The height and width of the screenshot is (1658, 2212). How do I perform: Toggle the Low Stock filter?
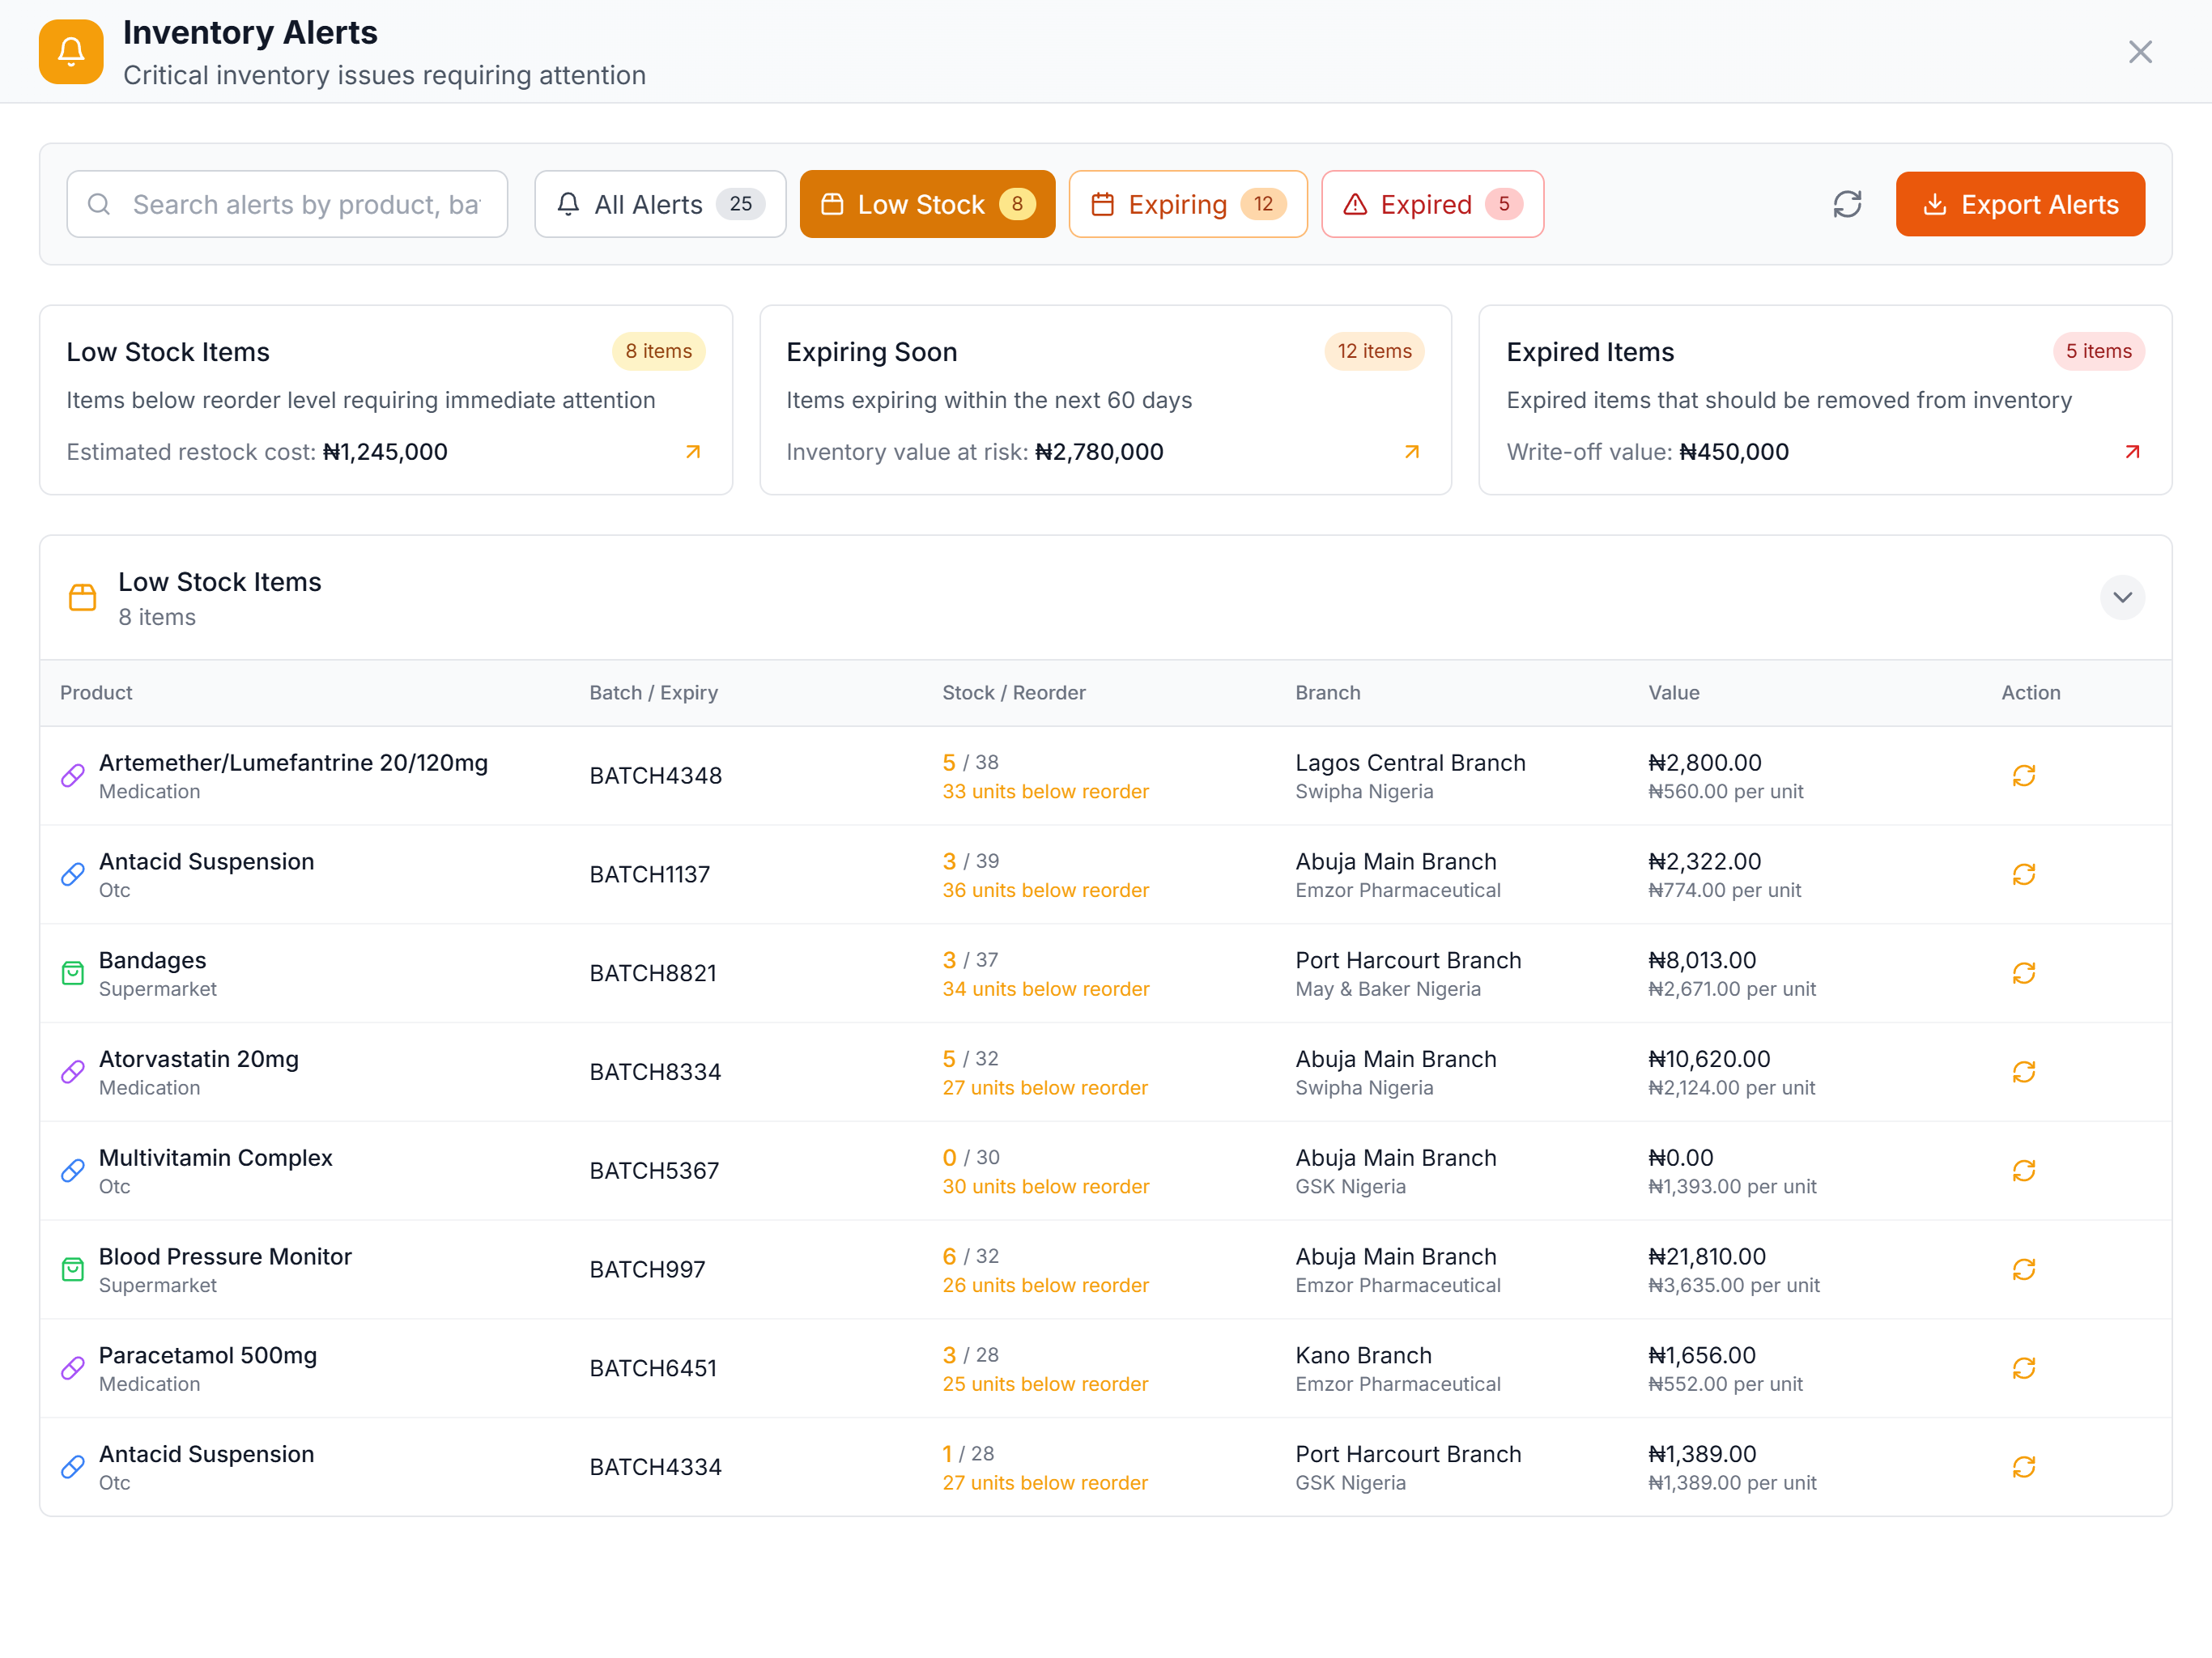coord(926,204)
